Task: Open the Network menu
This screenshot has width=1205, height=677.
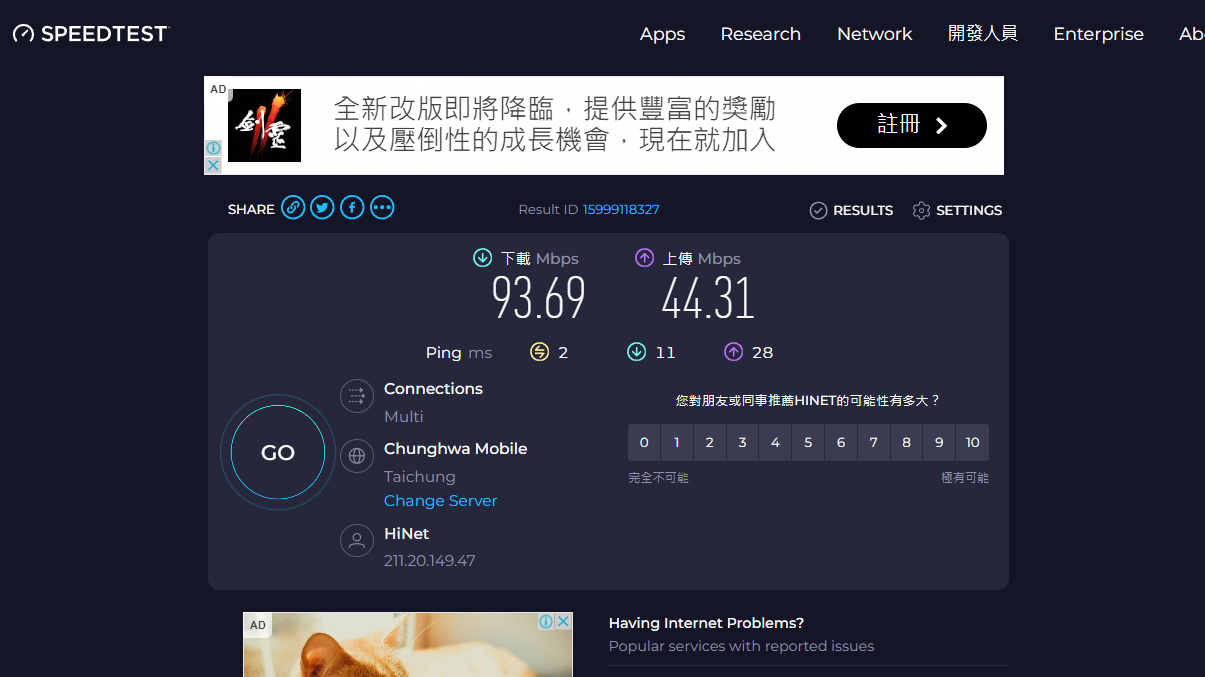Action: point(874,34)
